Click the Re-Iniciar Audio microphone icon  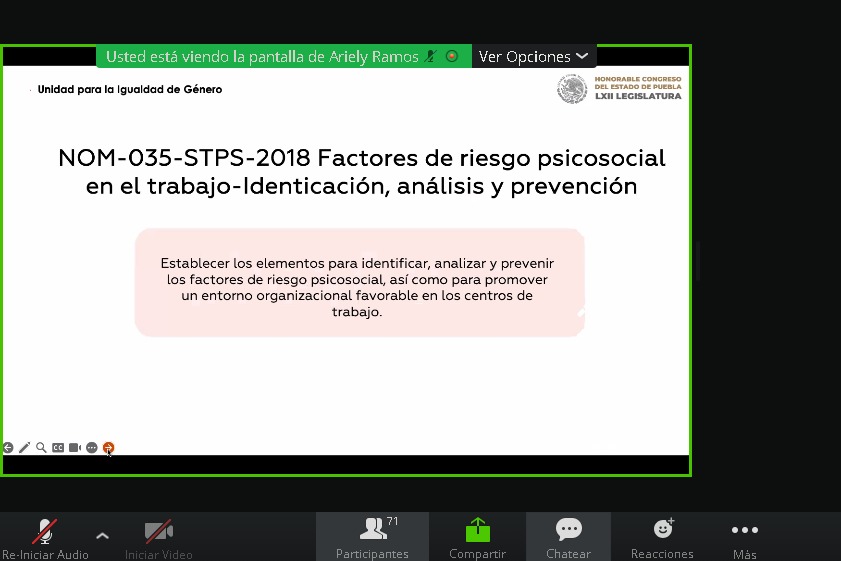(x=45, y=531)
